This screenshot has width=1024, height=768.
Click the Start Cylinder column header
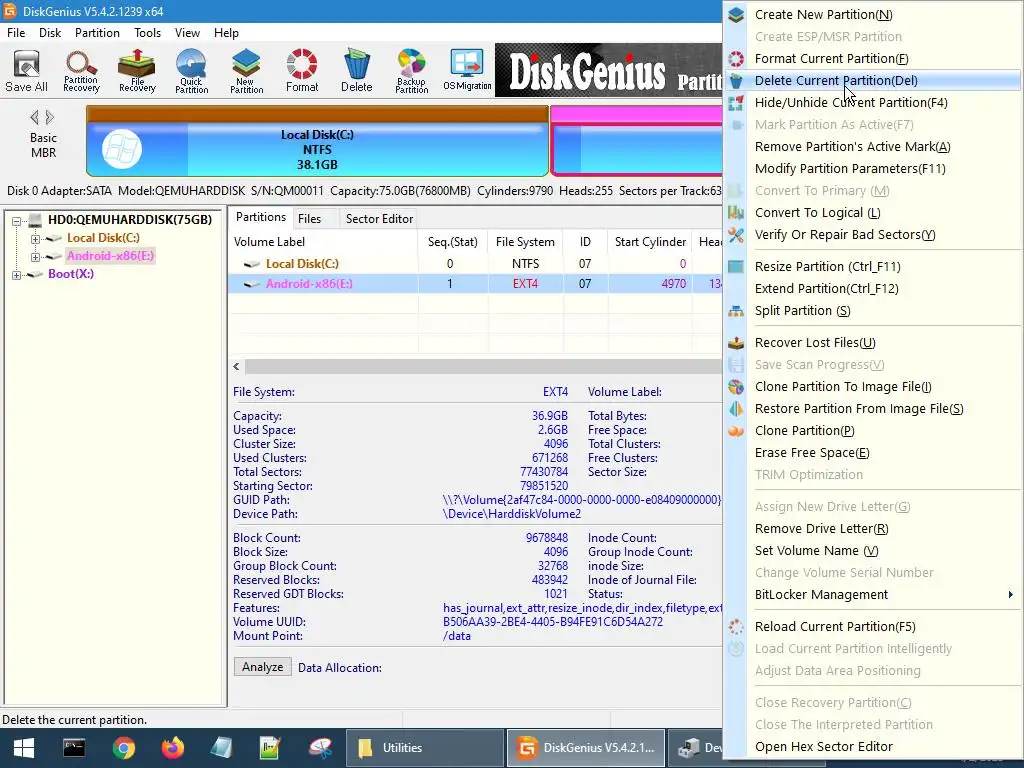pos(650,242)
